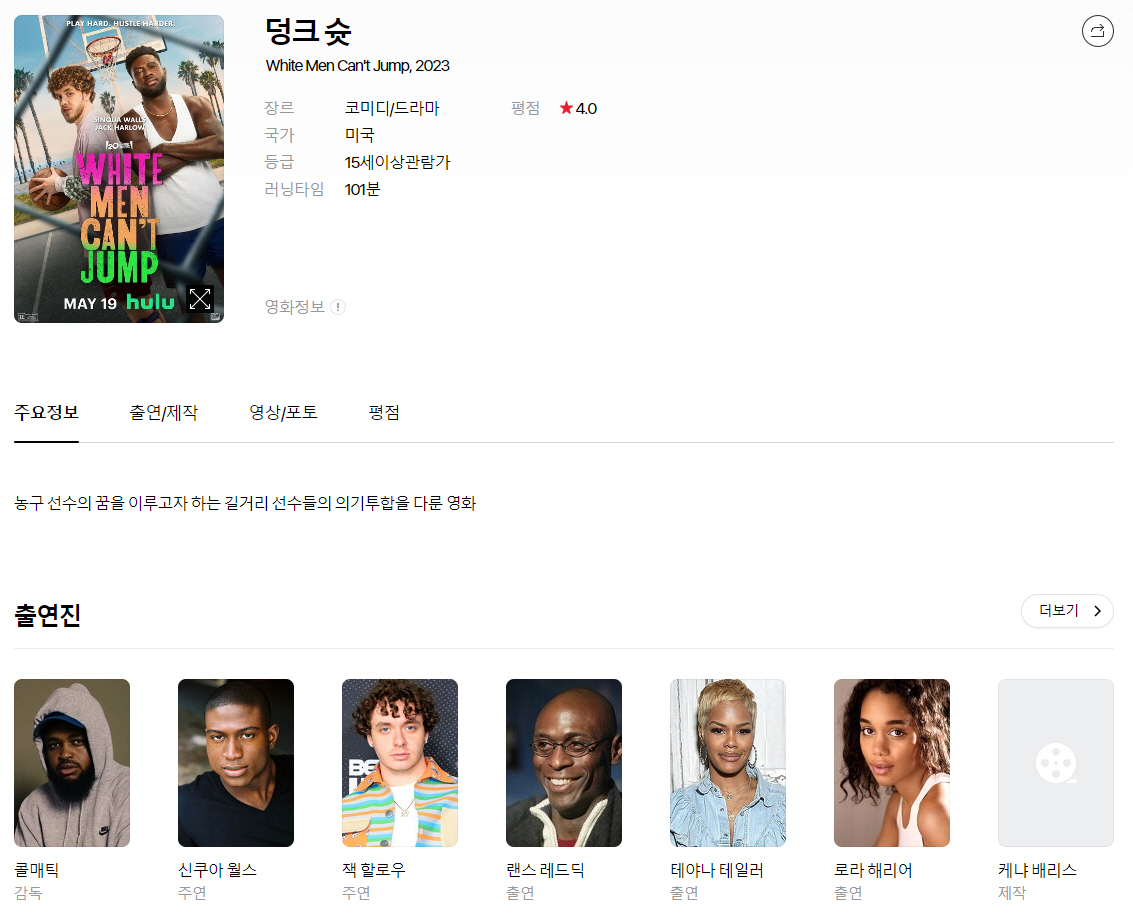Click the red star rating icon
This screenshot has width=1133, height=917.
566,108
